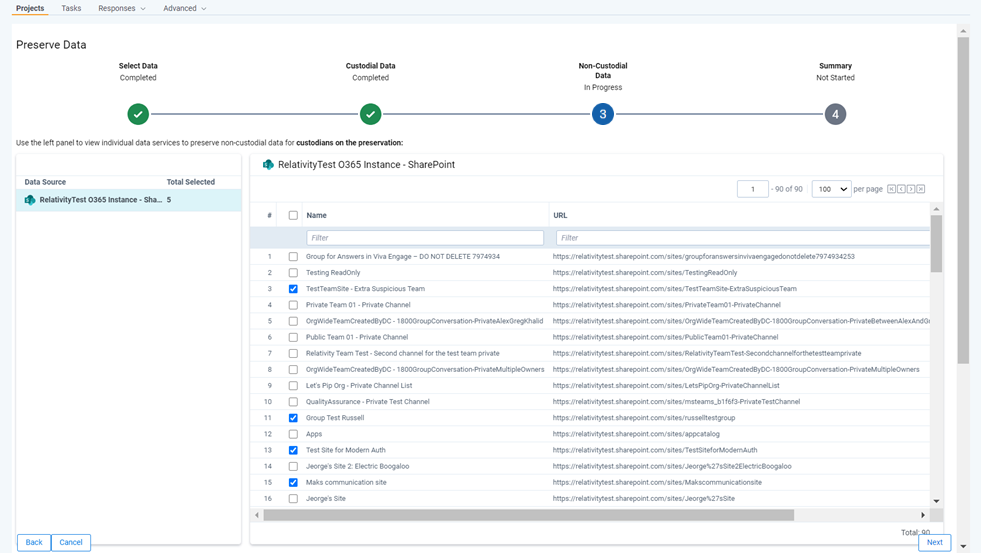Click the Total Selected column header

pos(191,182)
